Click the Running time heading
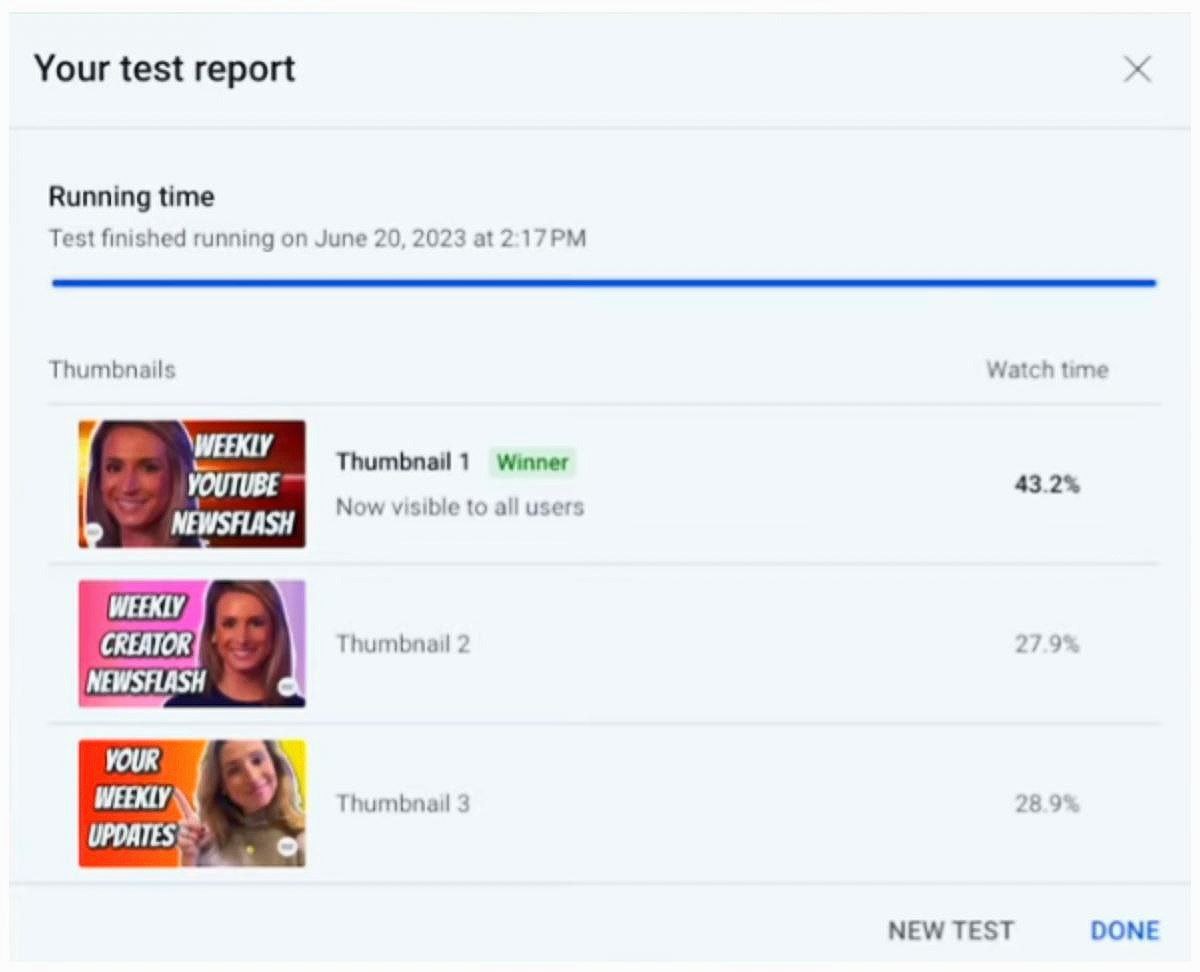Viewport: 1200px width, 972px height. 131,197
